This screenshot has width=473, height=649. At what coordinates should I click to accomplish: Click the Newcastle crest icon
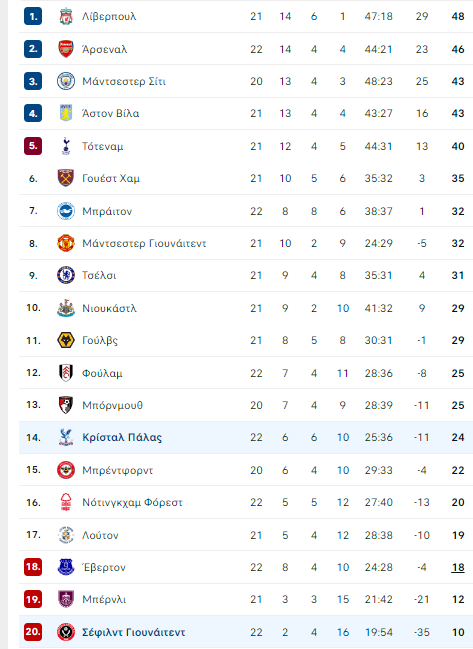[x=66, y=308]
